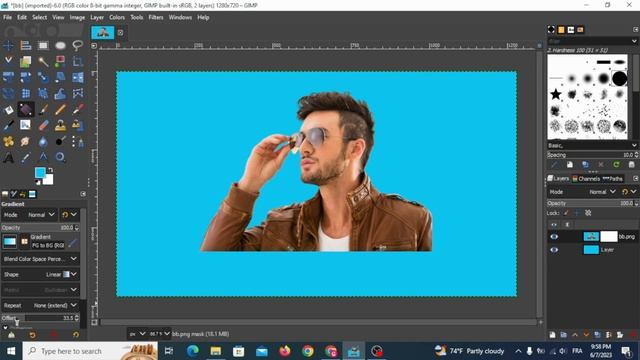
Task: Select the Cage Transform tool
Action: (x=78, y=93)
